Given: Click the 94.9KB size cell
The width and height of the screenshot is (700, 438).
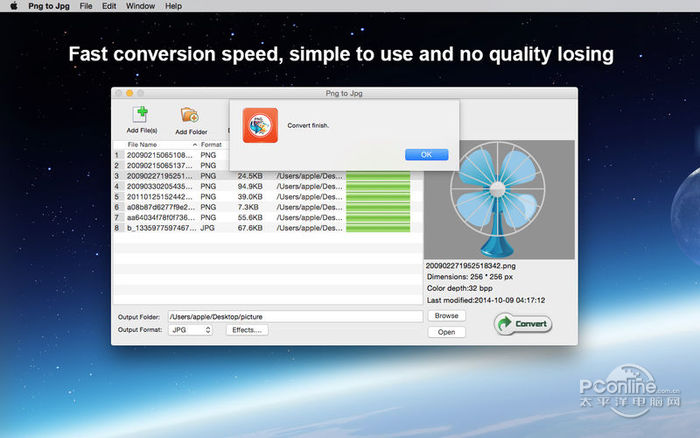Looking at the screenshot, I should coord(250,186).
